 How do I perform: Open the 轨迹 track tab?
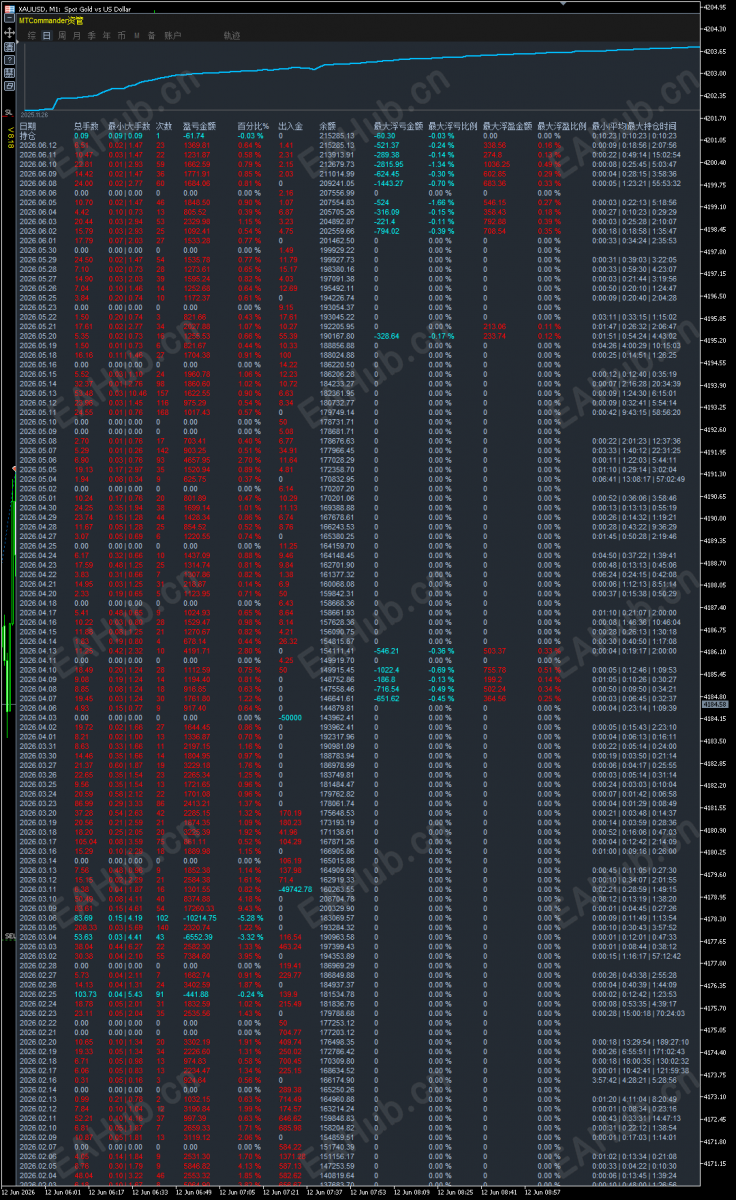232,35
